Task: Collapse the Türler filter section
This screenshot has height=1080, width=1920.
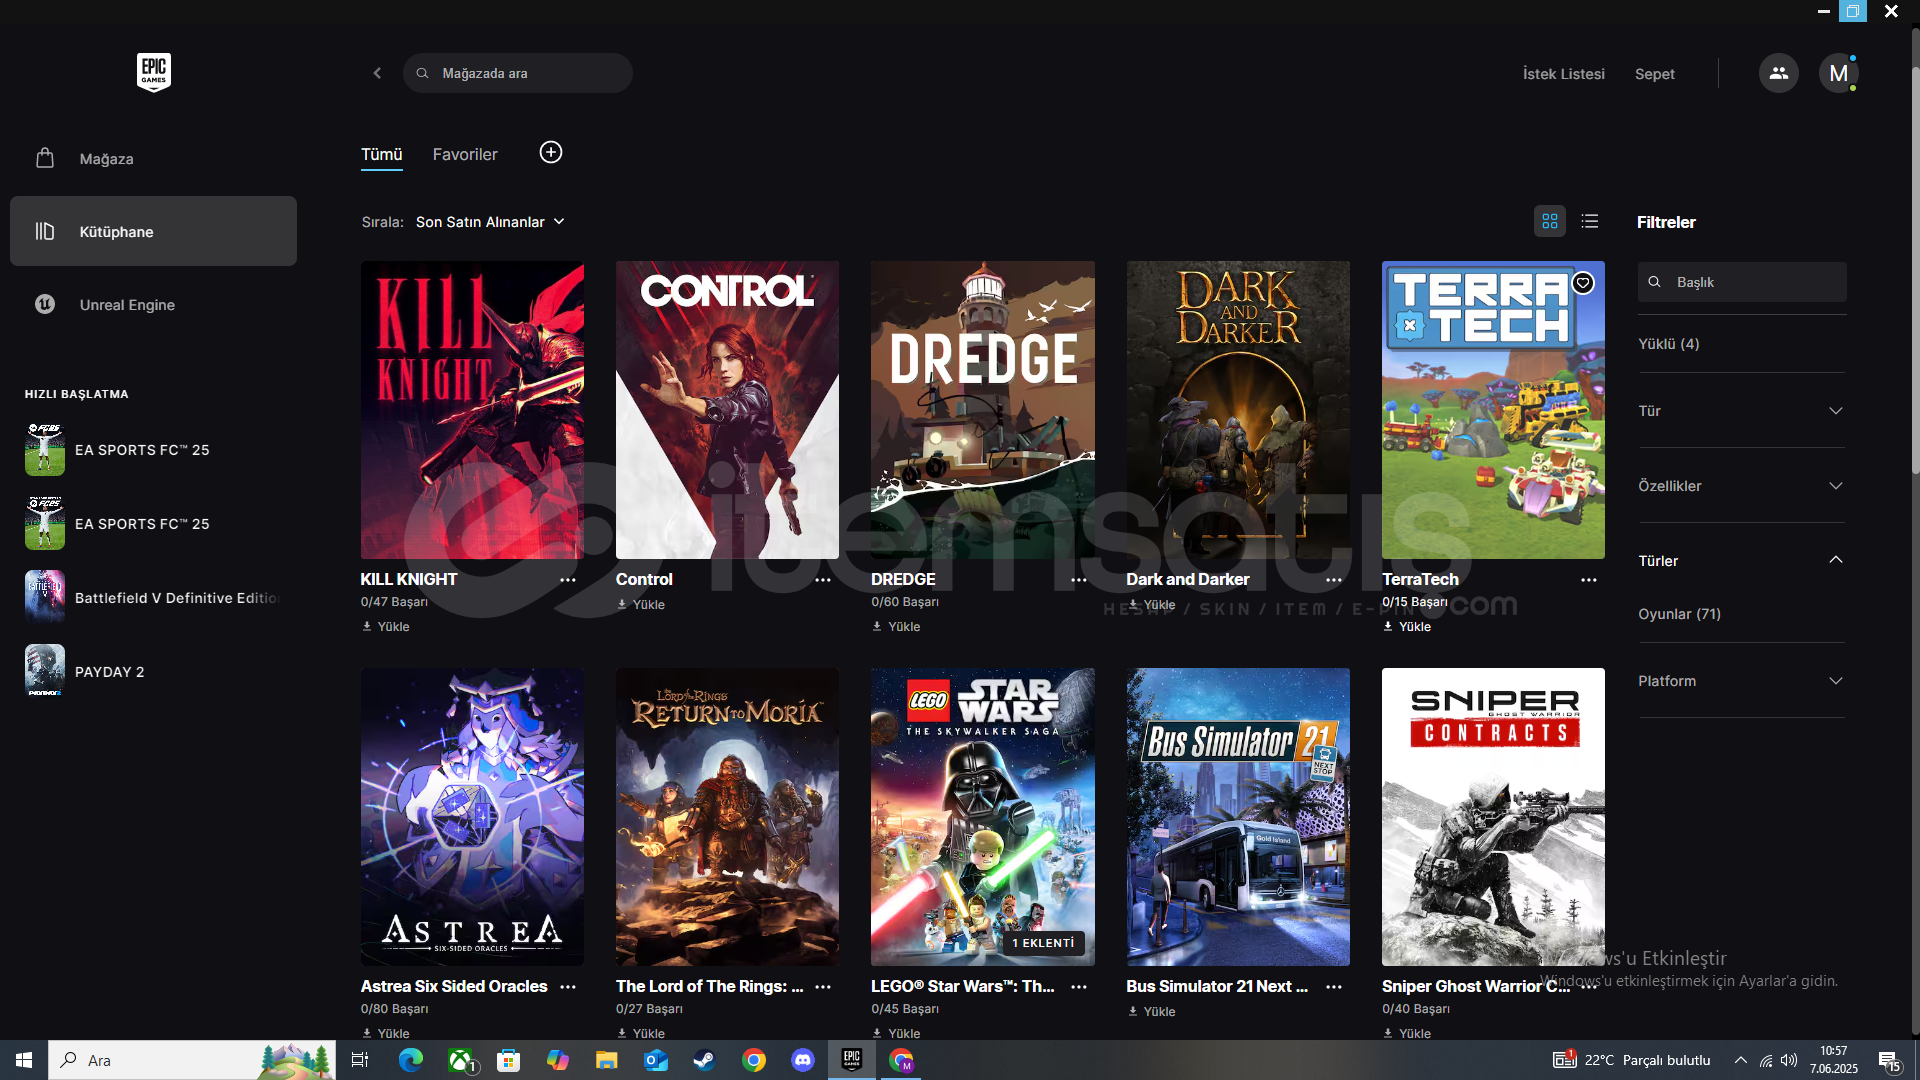Action: click(1741, 561)
